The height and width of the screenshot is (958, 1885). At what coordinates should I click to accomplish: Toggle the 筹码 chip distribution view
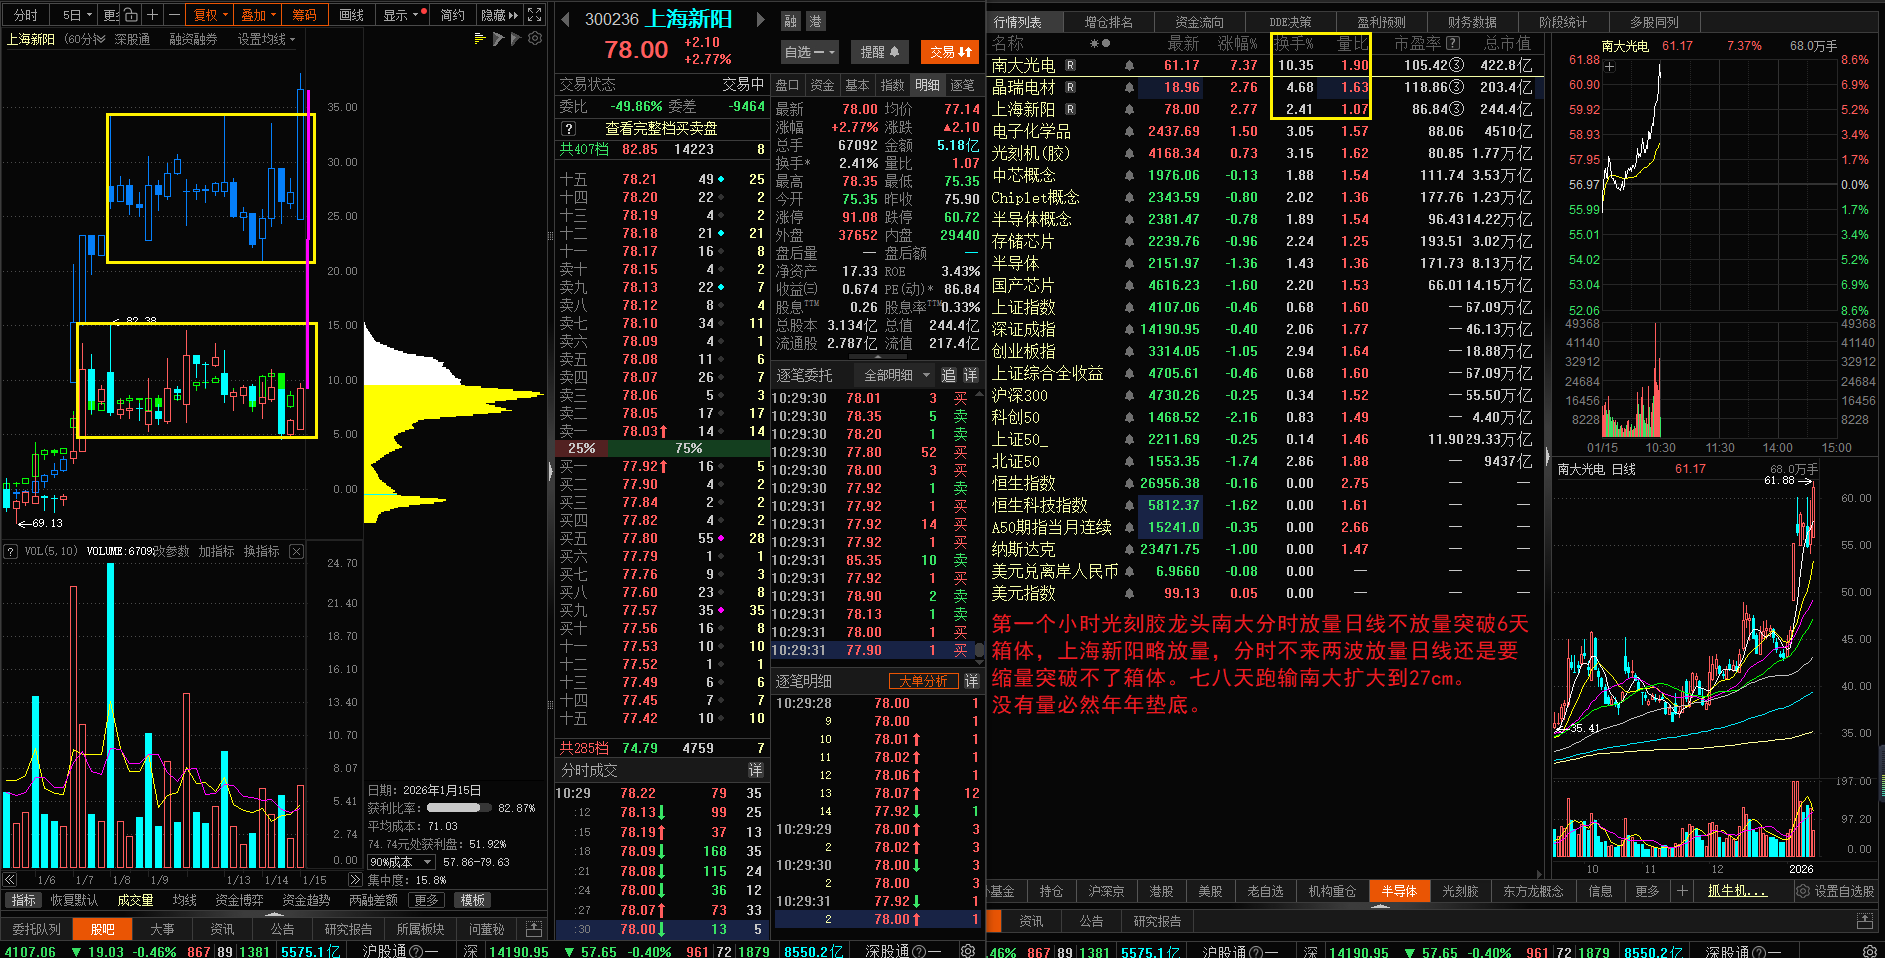(304, 15)
